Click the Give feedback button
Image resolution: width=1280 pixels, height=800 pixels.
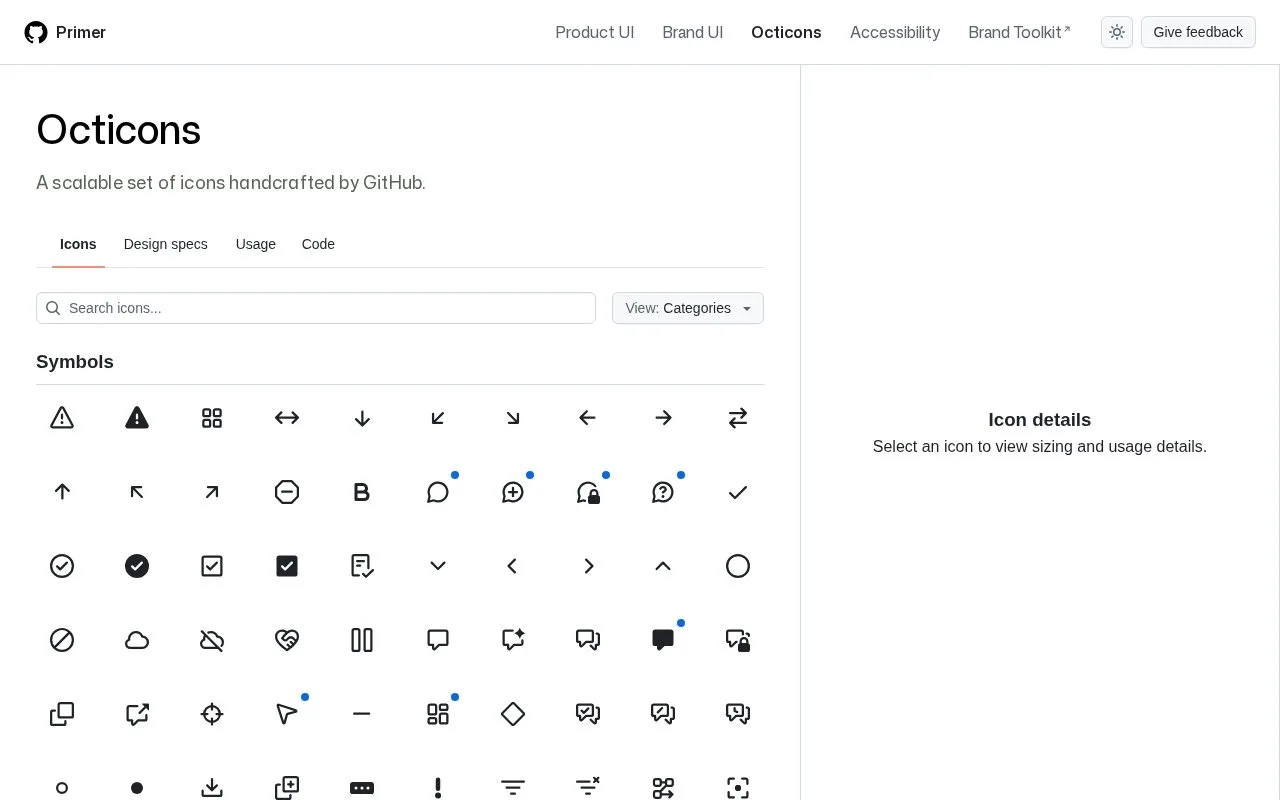click(1198, 32)
